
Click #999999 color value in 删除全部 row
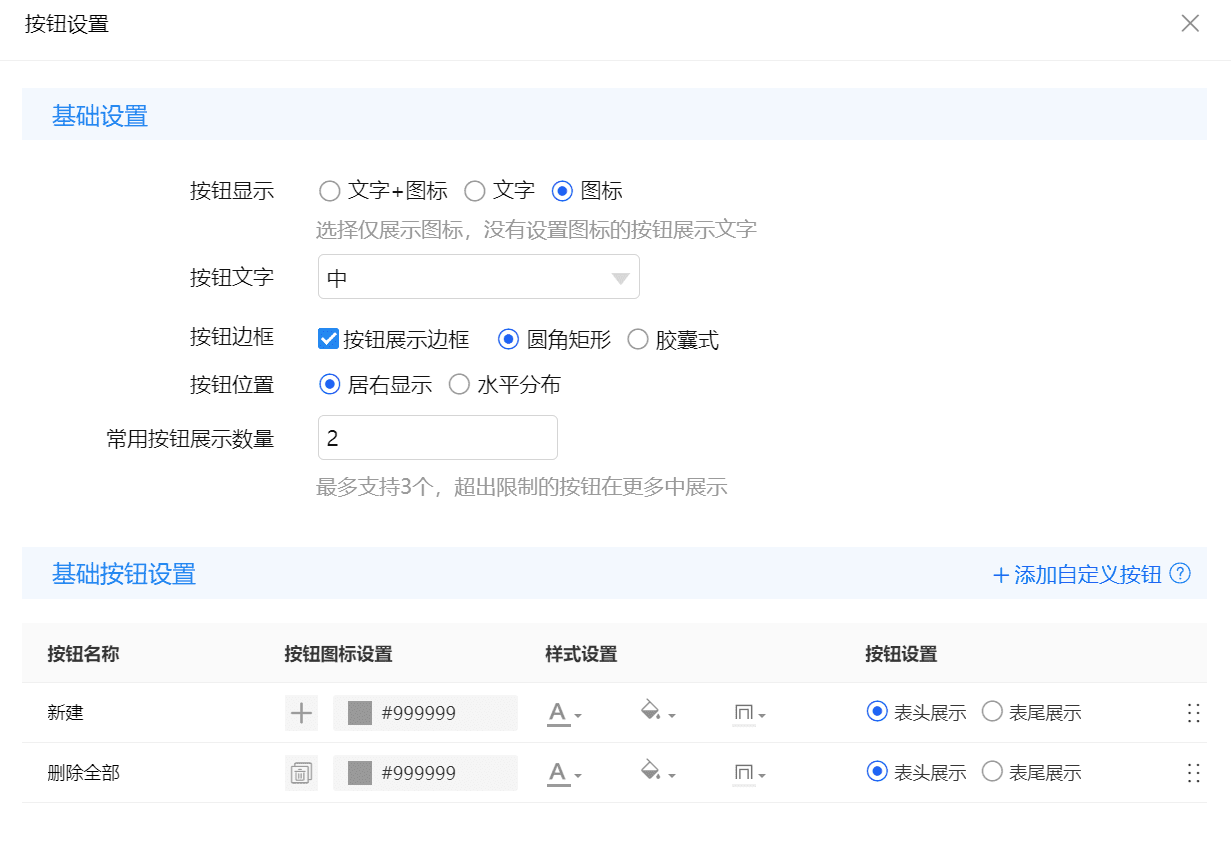pyautogui.click(x=419, y=773)
